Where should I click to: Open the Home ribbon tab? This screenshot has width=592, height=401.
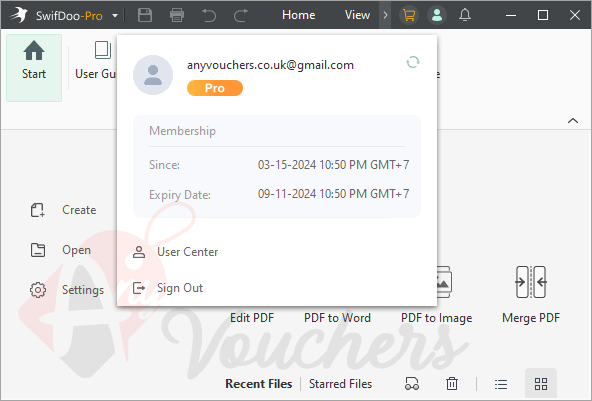[x=299, y=15]
